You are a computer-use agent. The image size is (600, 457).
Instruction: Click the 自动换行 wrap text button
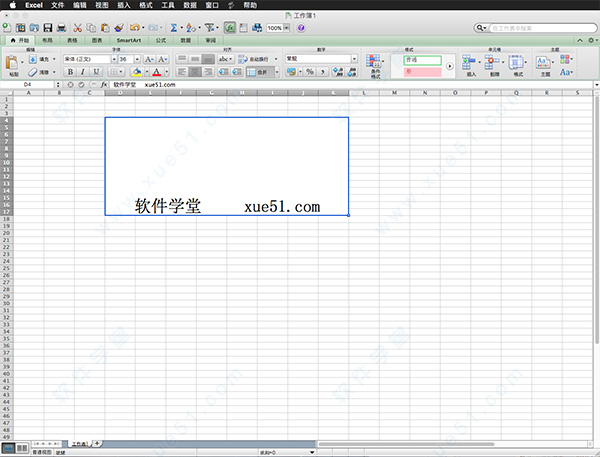click(x=257, y=59)
